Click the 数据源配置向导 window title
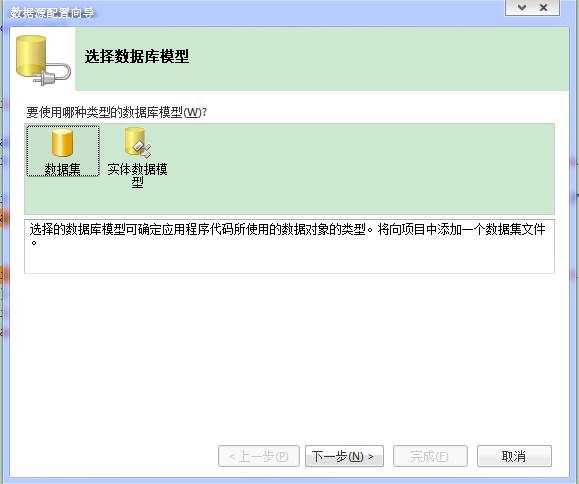579x484 pixels. point(52,13)
